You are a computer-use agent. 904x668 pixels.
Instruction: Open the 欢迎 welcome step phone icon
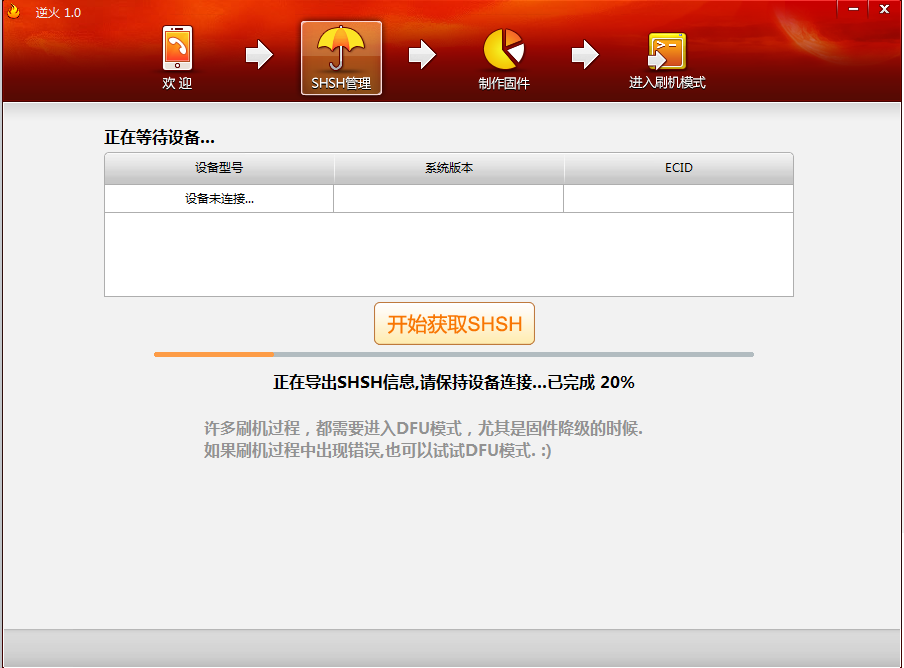177,58
